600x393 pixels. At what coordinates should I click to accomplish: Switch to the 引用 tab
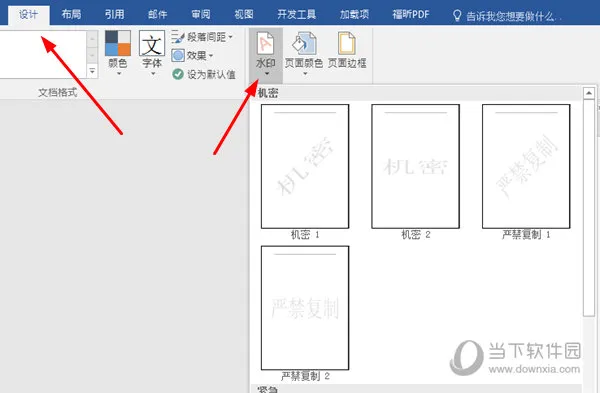[x=114, y=15]
